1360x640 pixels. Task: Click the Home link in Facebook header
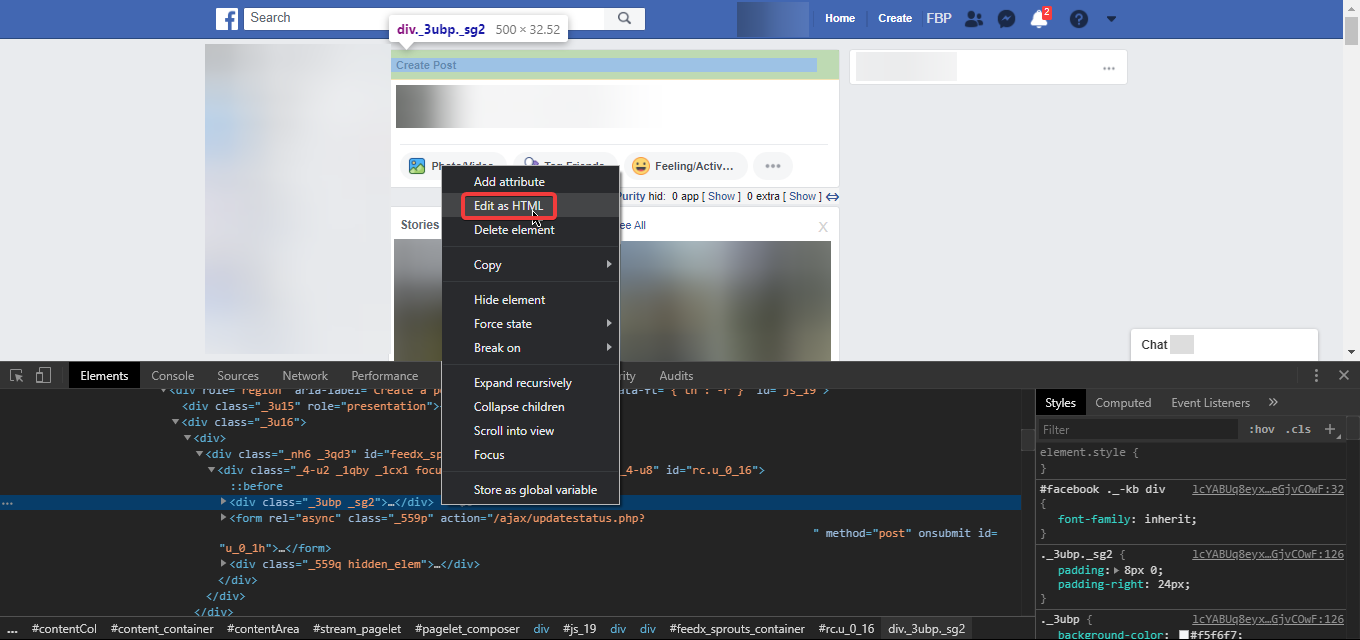[840, 18]
